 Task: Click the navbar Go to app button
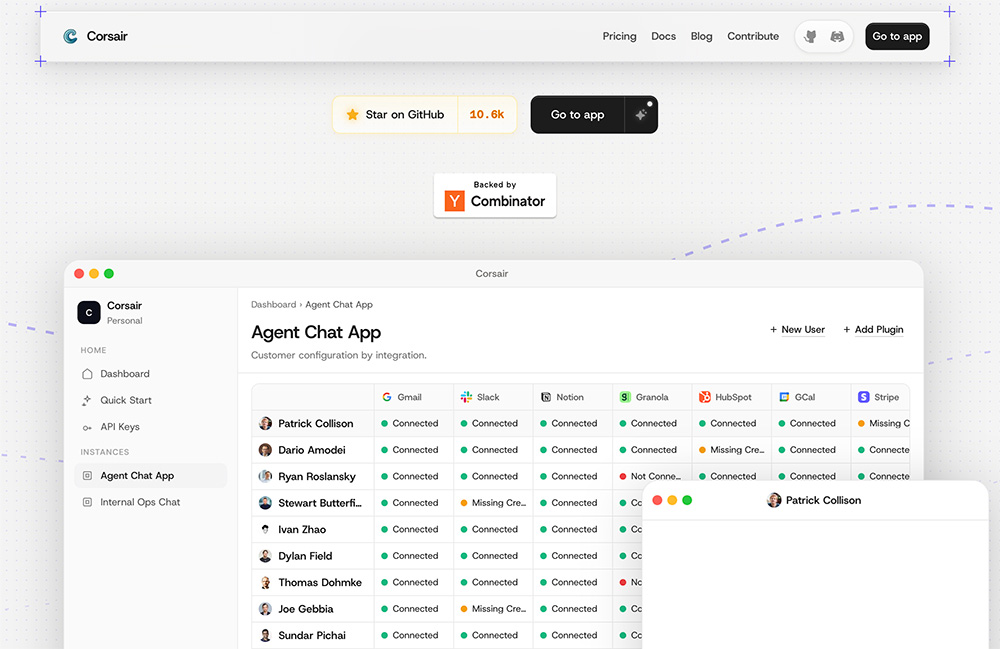[897, 36]
